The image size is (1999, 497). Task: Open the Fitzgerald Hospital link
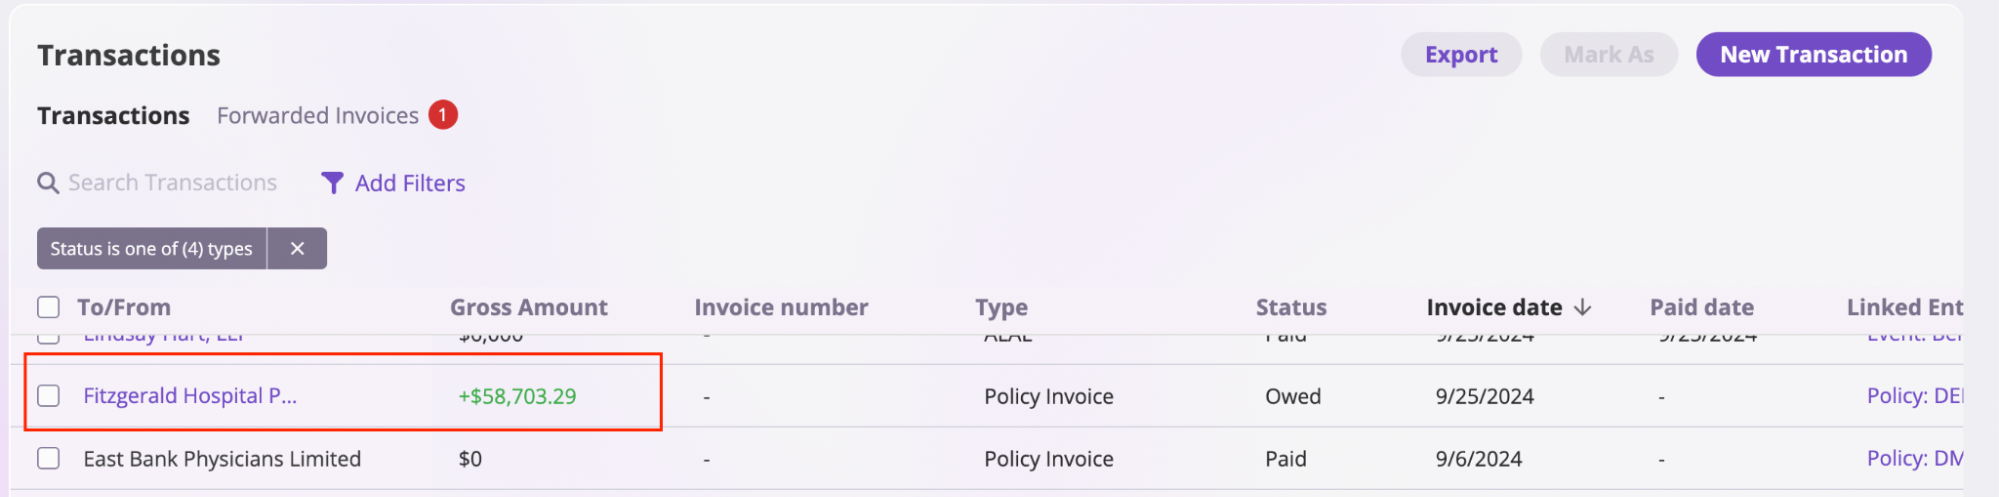pyautogui.click(x=190, y=396)
